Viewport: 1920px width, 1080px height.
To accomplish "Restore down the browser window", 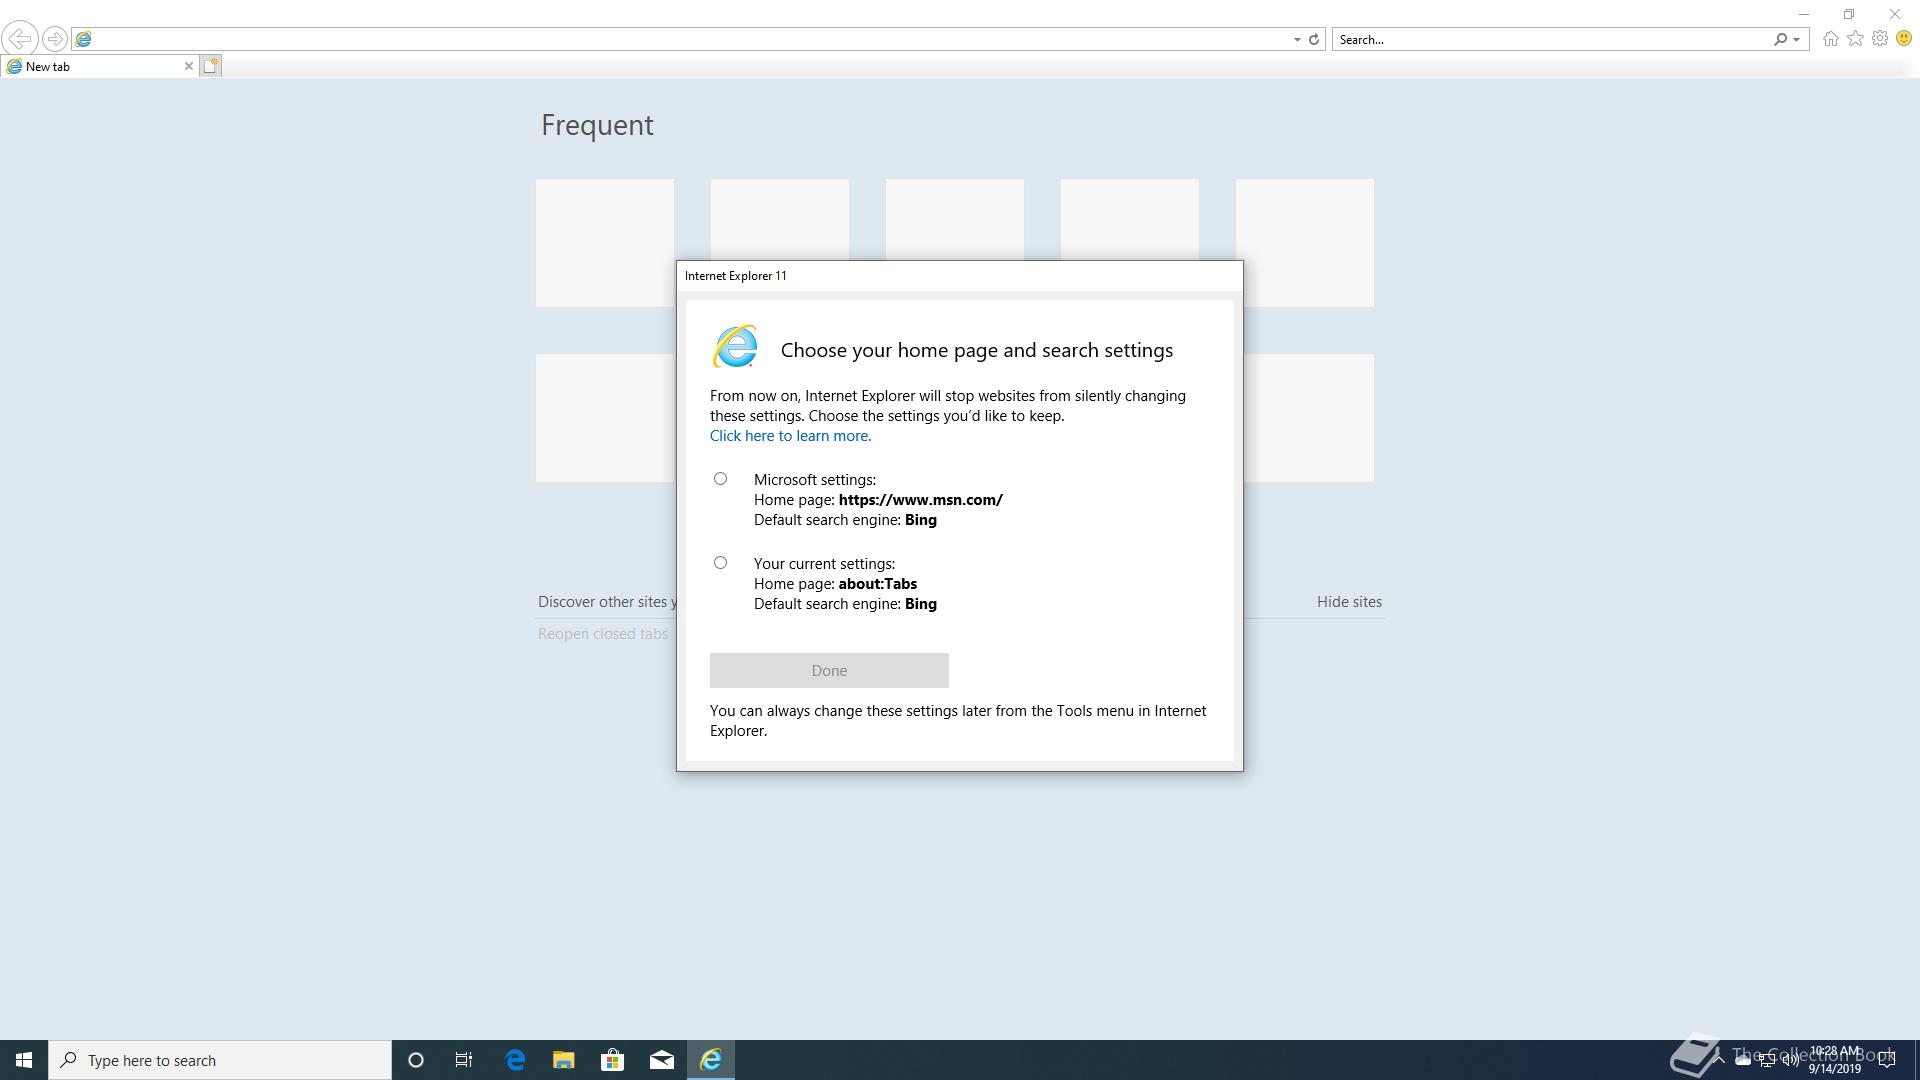I will tap(1849, 14).
